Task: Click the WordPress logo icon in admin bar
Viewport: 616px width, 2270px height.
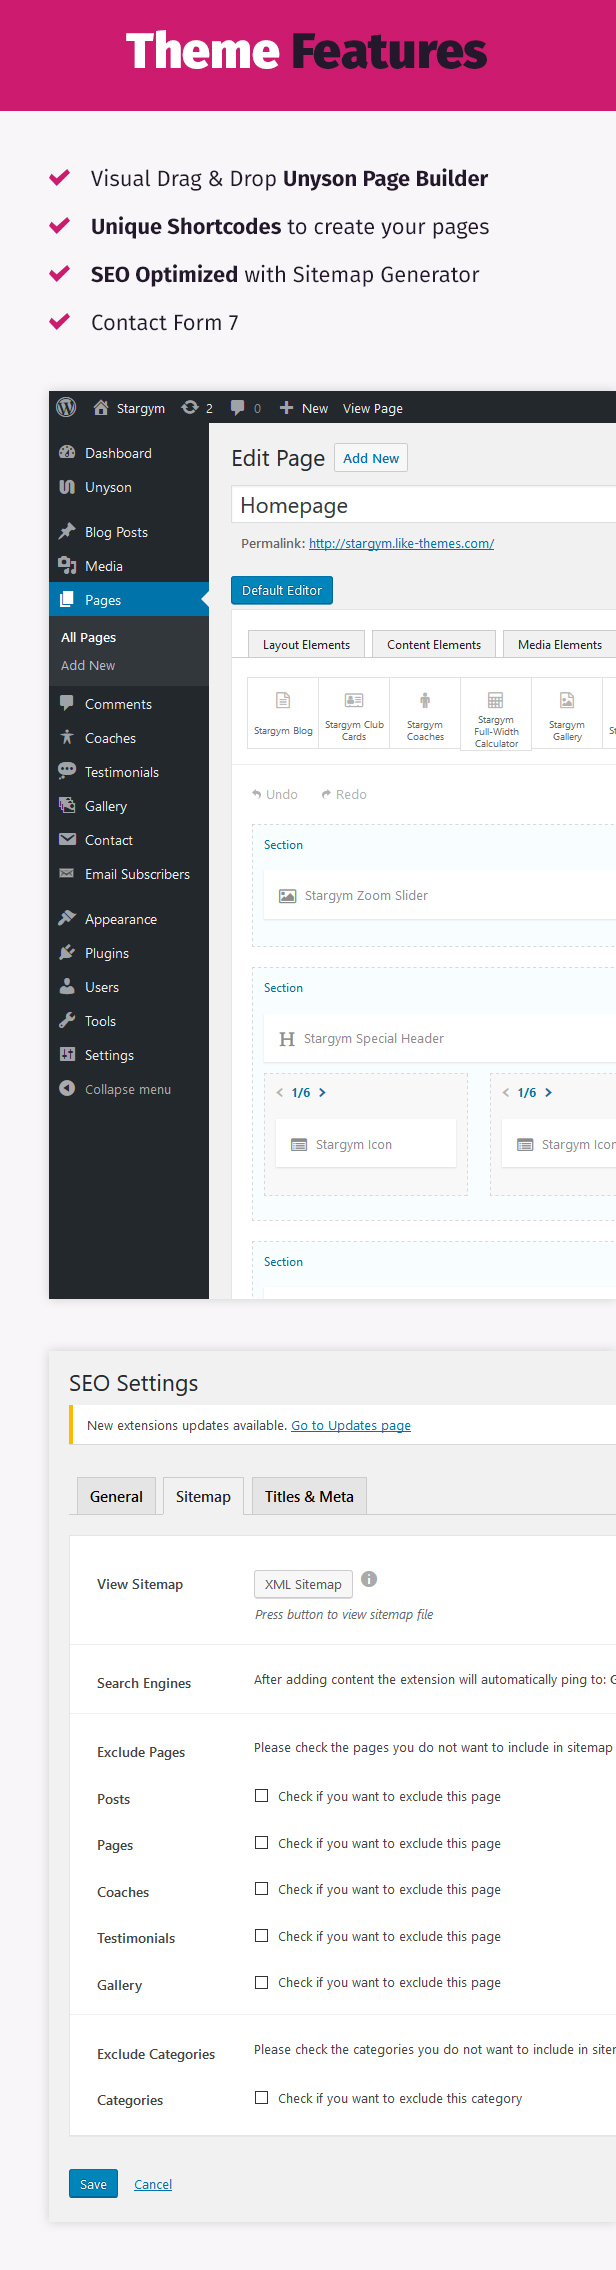Action: [x=66, y=407]
